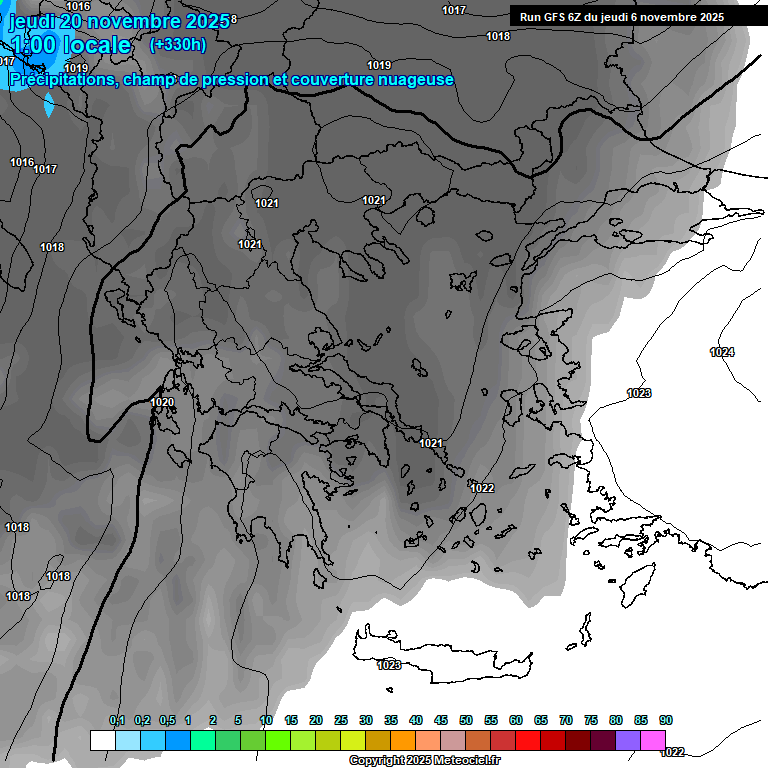
Task: Click the 1023 label on Crete island
Action: coord(389,665)
